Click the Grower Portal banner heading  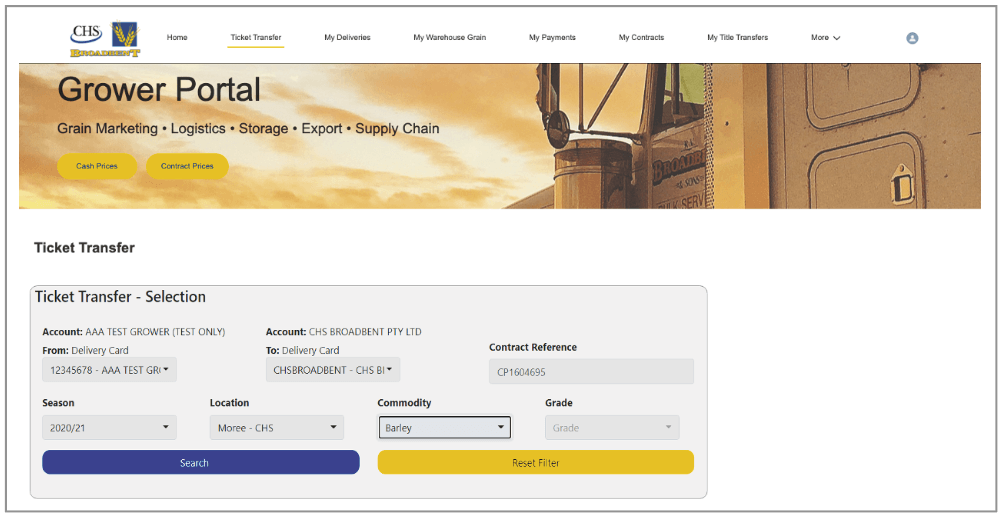click(x=159, y=90)
